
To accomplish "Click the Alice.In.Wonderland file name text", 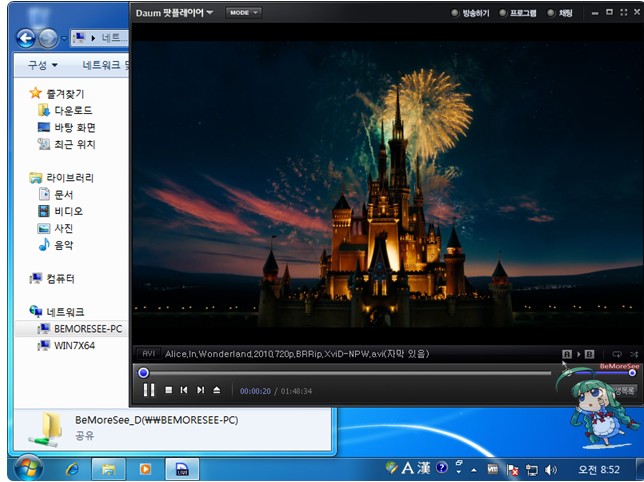I will coord(297,354).
